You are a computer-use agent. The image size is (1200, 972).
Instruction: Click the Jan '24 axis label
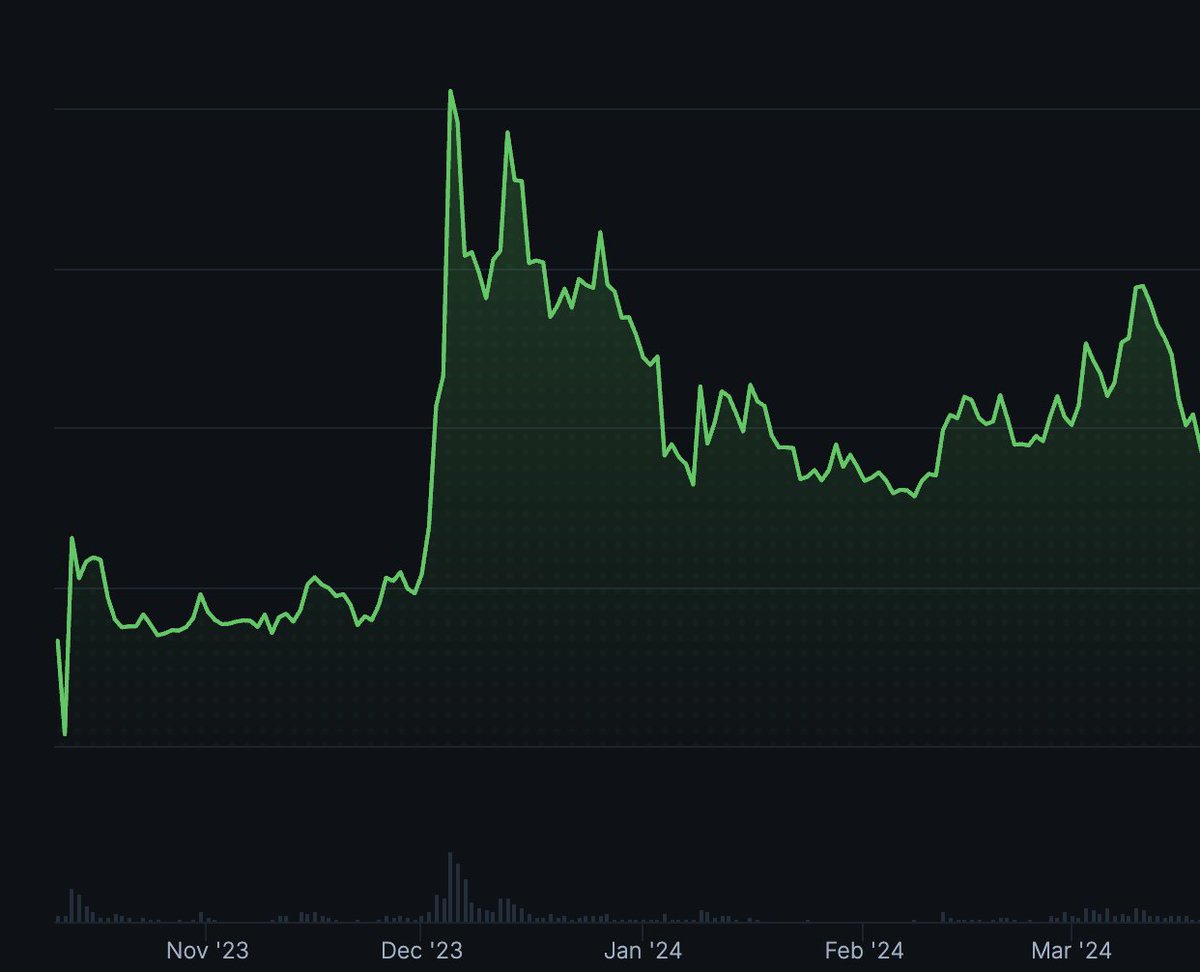(644, 951)
